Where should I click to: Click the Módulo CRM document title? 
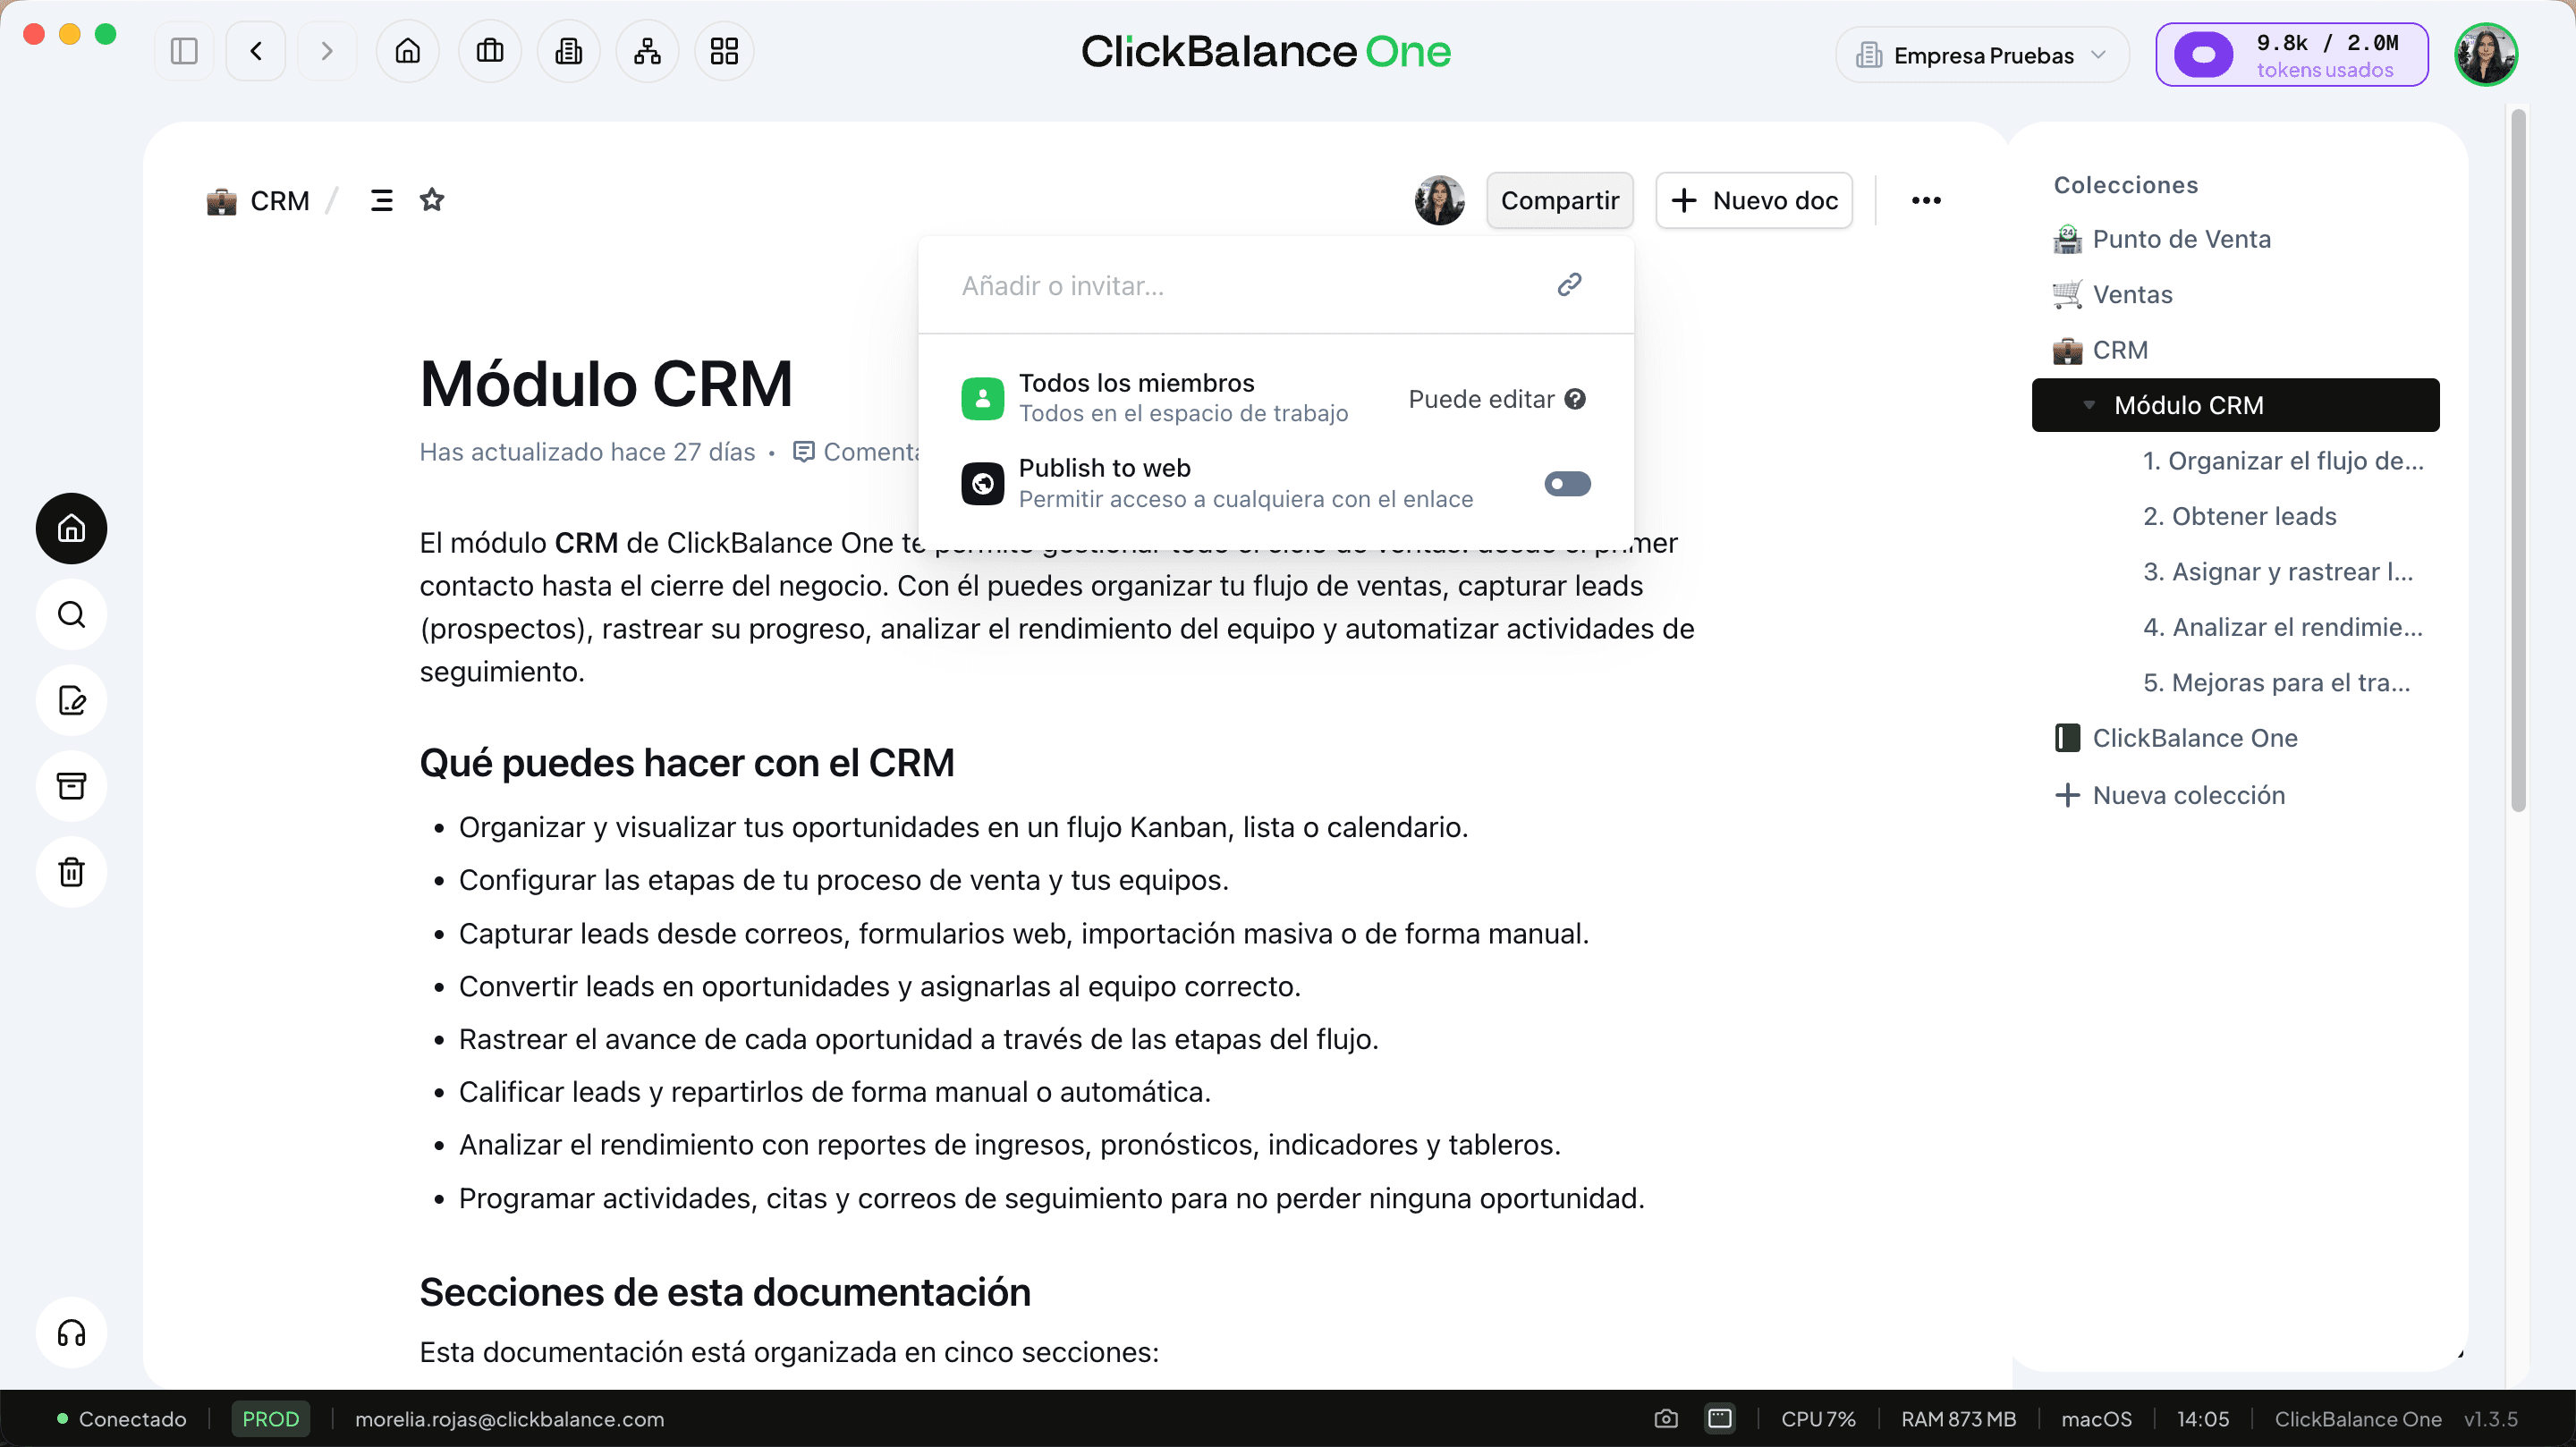pos(606,384)
